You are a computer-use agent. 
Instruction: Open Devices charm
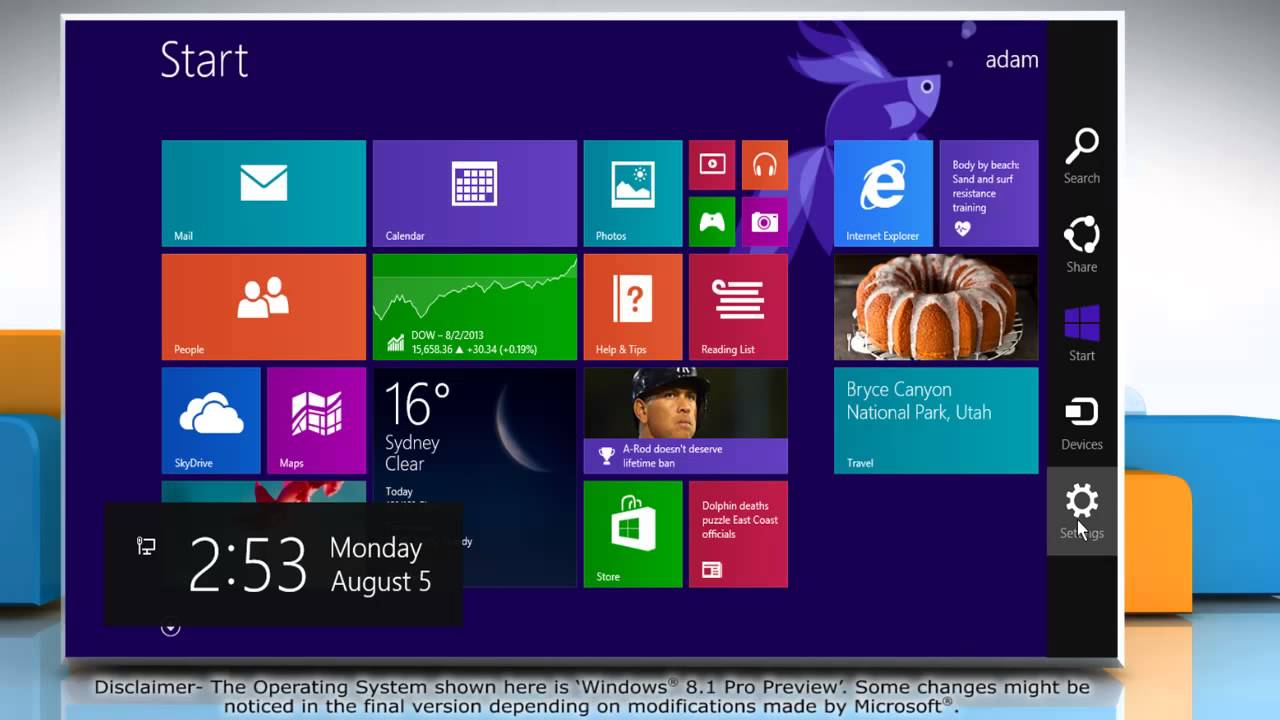1082,422
